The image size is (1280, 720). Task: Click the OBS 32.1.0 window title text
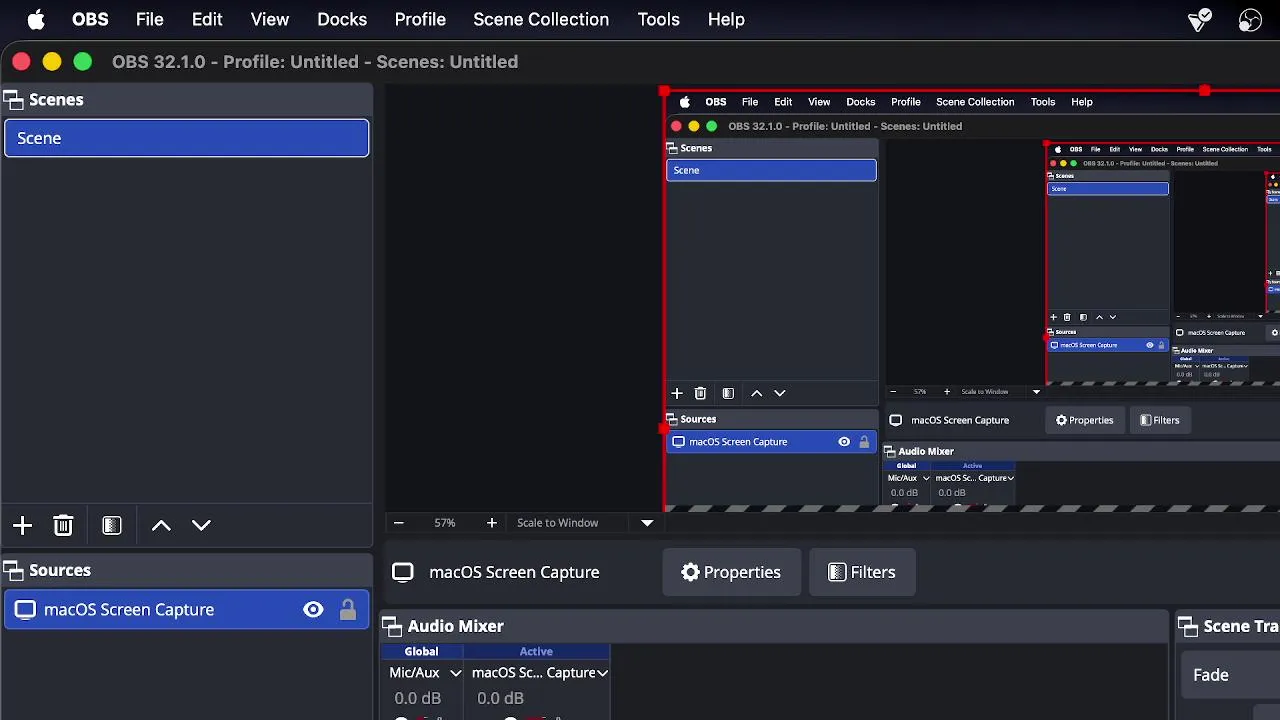[x=315, y=62]
